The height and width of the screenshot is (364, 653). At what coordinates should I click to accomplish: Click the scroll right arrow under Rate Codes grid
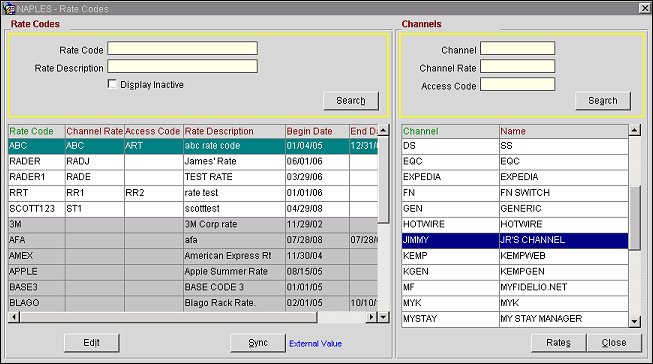(371, 317)
